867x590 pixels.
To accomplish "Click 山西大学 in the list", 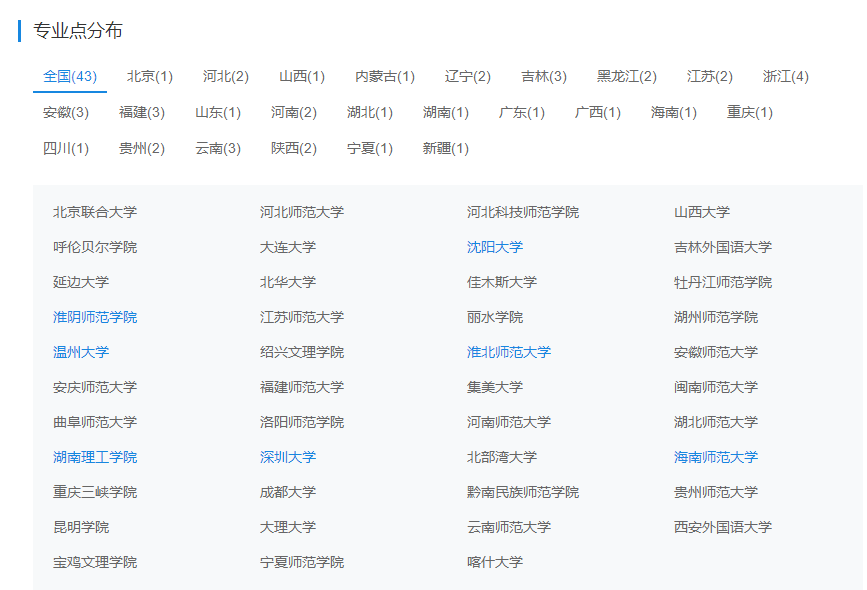I will tap(702, 212).
